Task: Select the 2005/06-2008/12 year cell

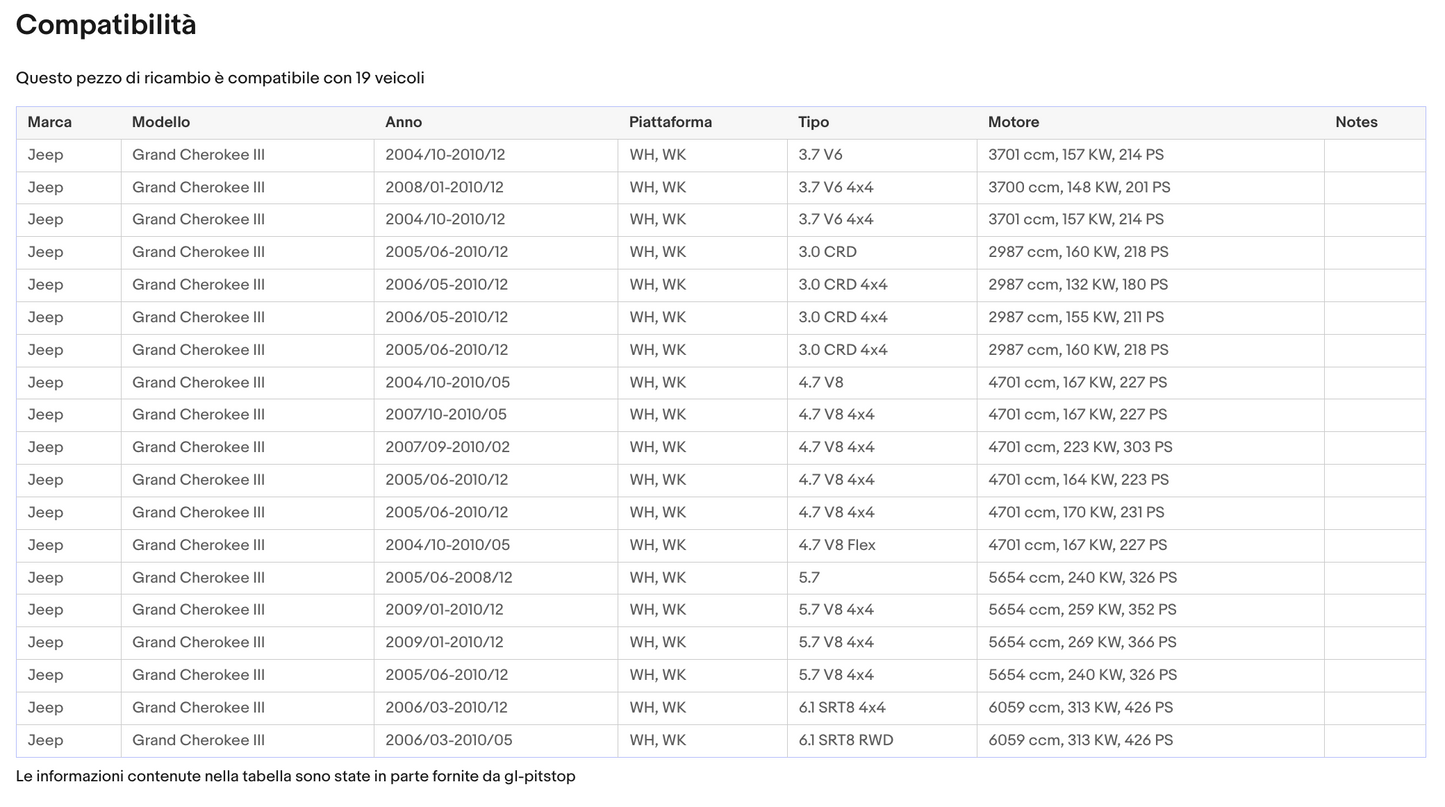Action: [448, 577]
